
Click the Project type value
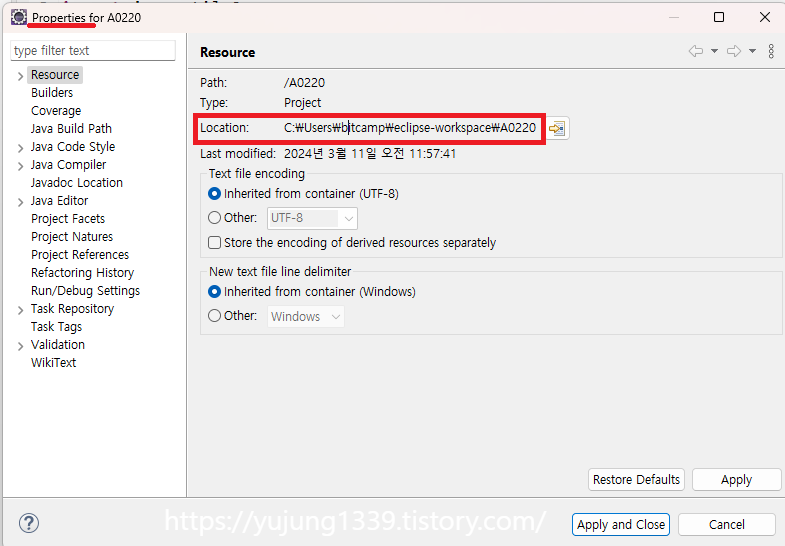coord(302,103)
